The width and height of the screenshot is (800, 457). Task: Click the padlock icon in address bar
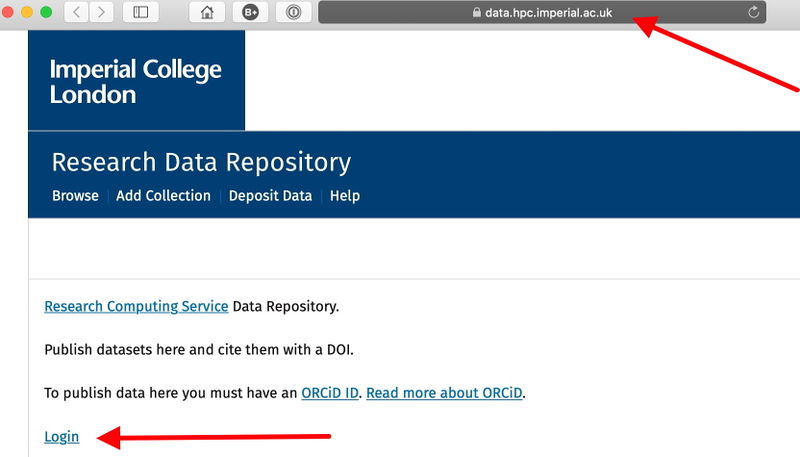pyautogui.click(x=476, y=13)
